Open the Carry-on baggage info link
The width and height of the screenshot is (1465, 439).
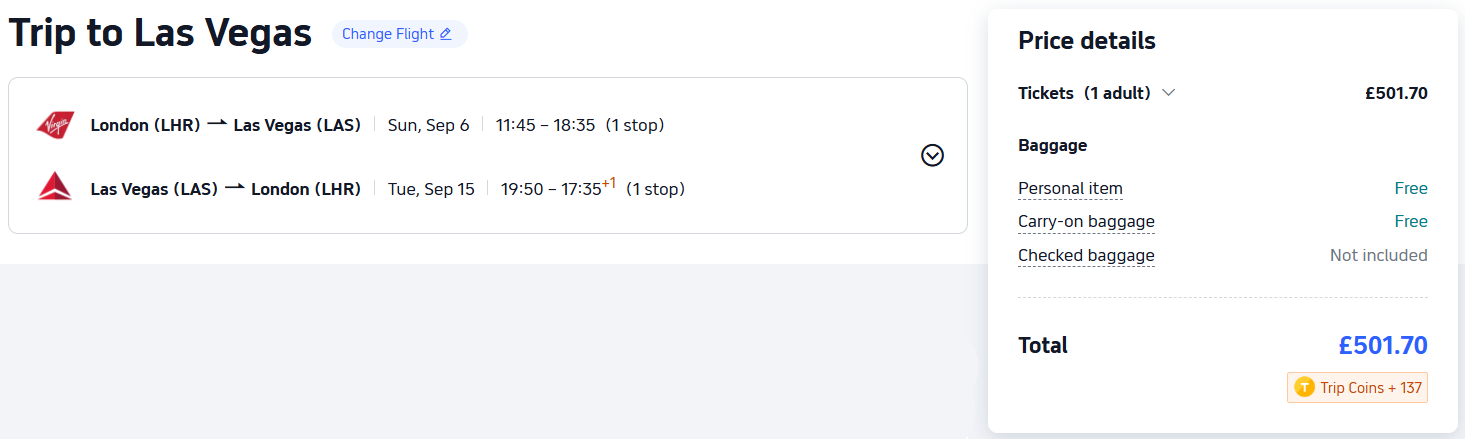tap(1086, 221)
